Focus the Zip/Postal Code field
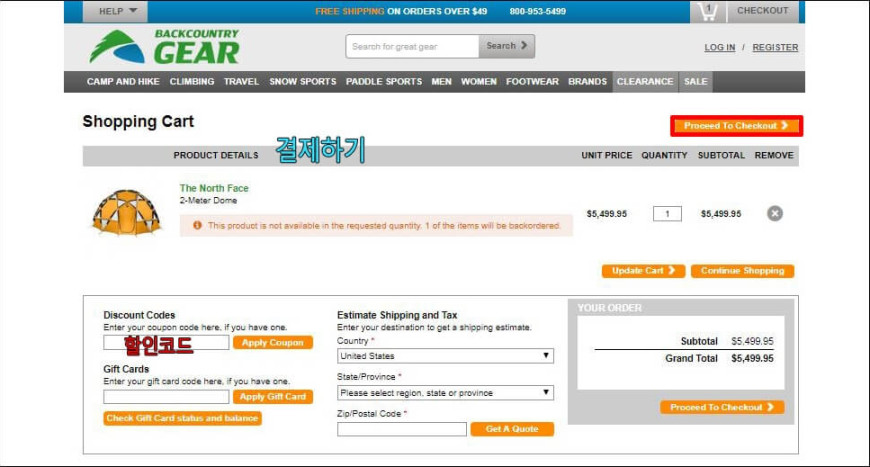This screenshot has height=467, width=870. [x=402, y=429]
